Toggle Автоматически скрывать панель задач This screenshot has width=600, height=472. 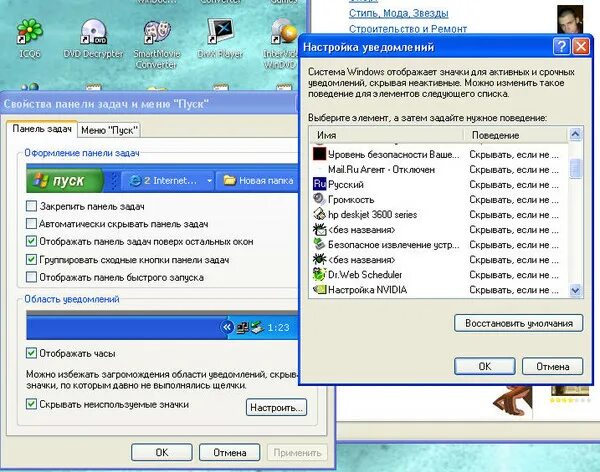click(x=31, y=224)
